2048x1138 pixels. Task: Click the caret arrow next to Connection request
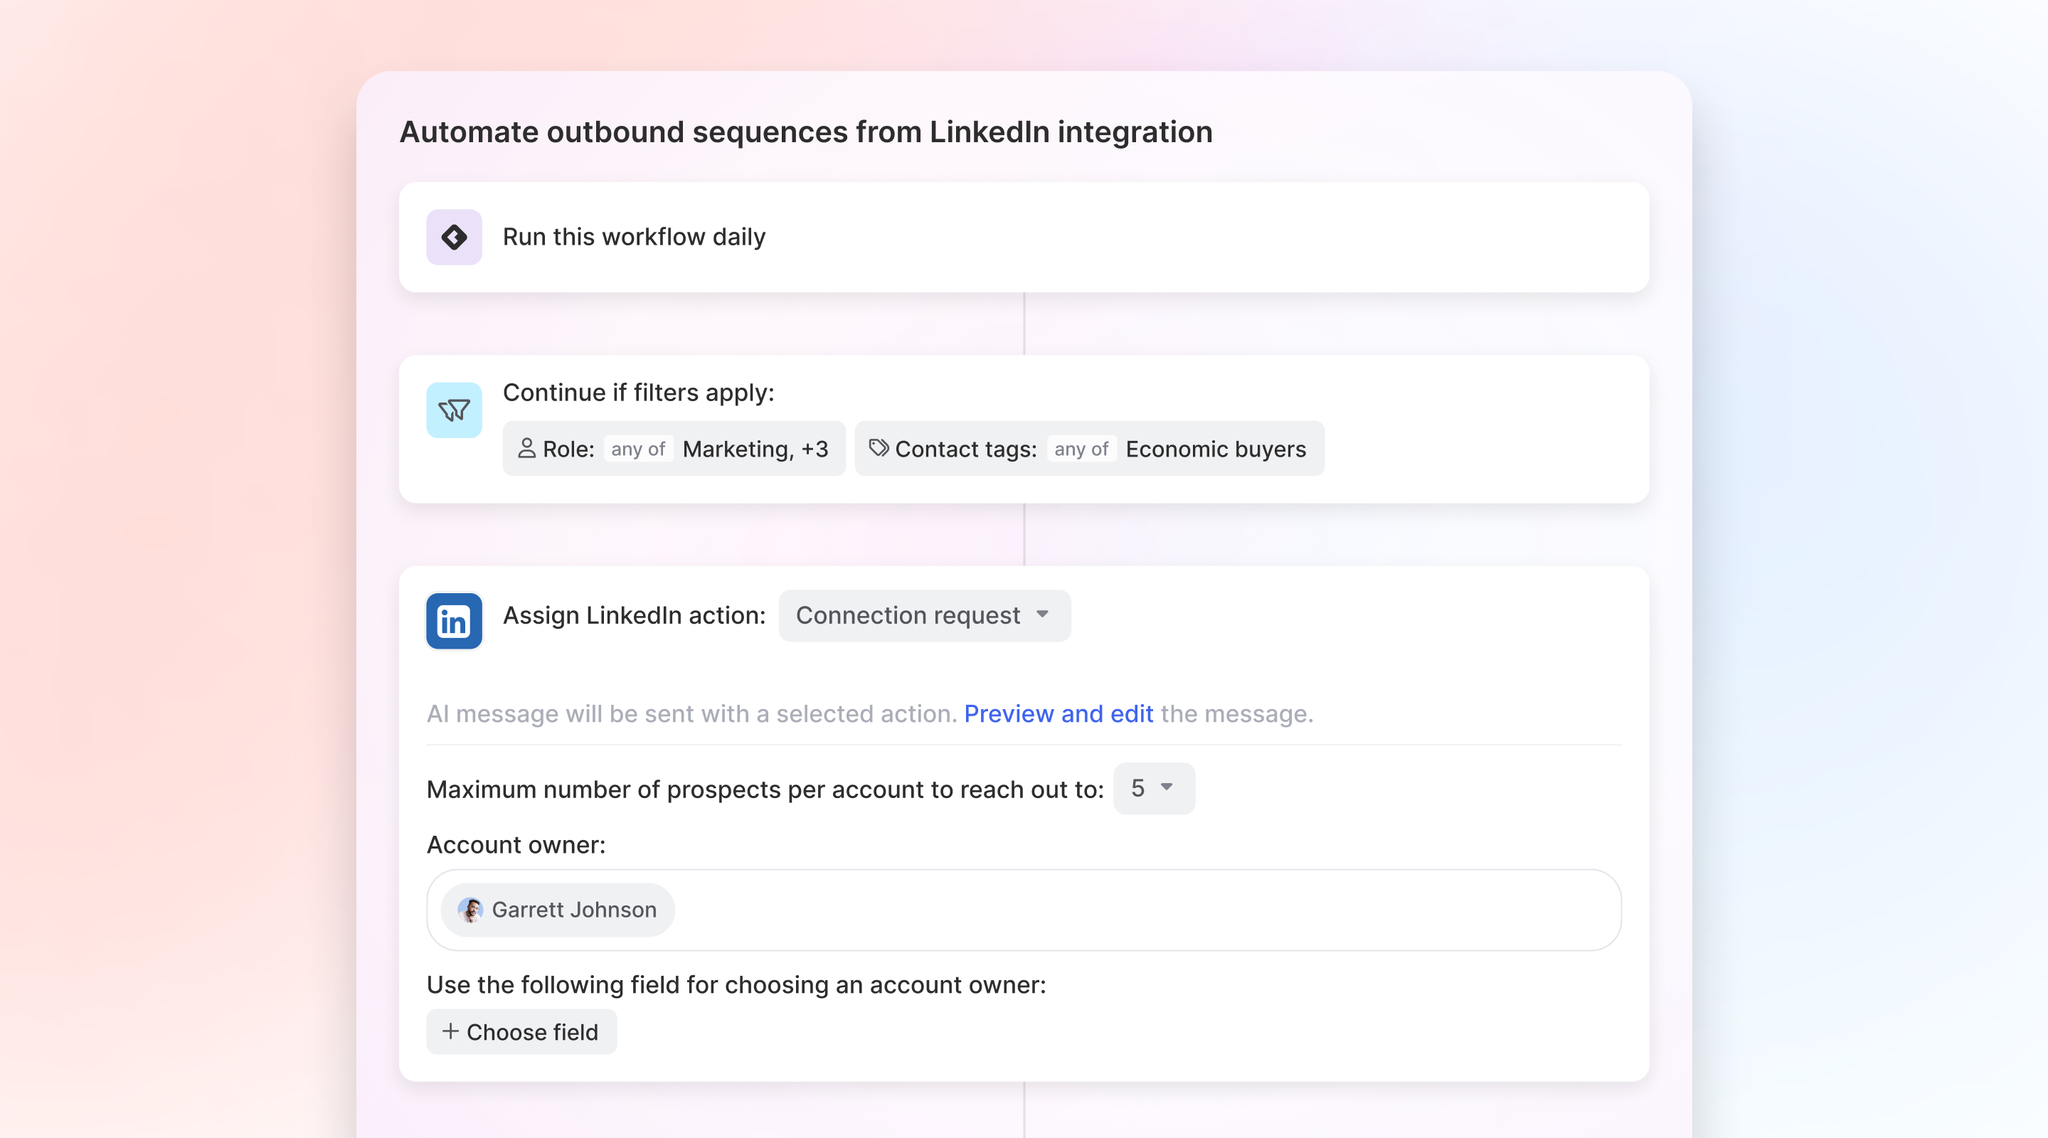pyautogui.click(x=1043, y=615)
